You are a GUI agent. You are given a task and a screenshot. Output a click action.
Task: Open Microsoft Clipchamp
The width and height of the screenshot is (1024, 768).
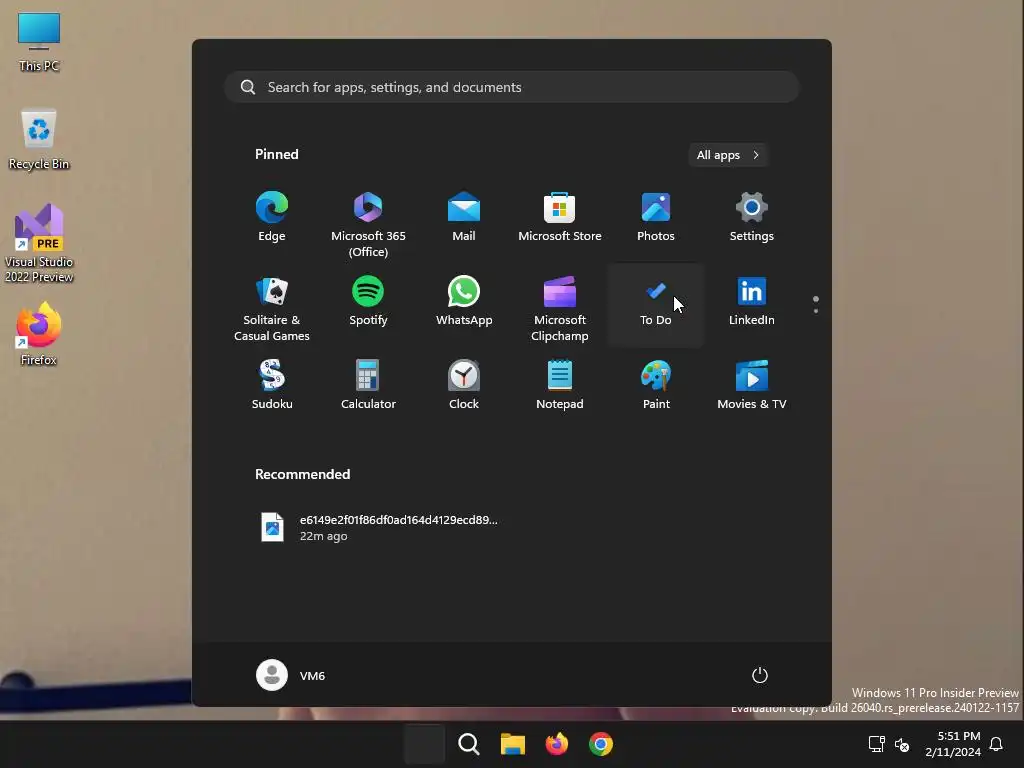click(560, 308)
